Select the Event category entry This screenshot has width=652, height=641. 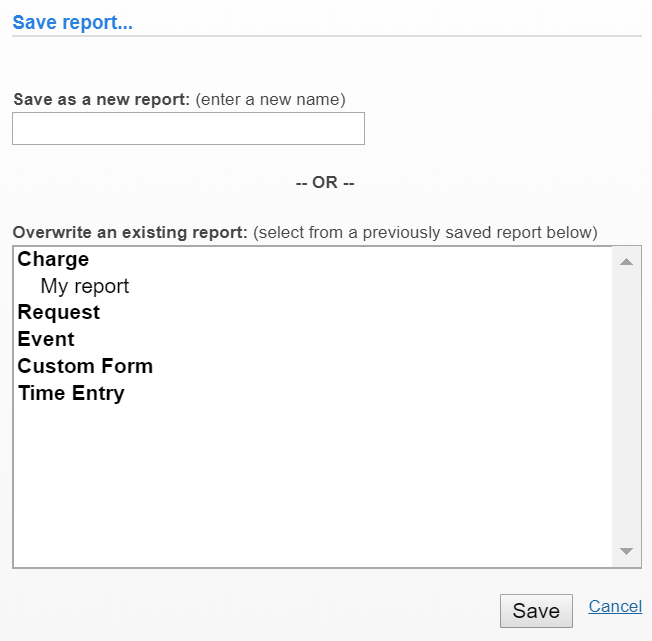click(x=46, y=340)
